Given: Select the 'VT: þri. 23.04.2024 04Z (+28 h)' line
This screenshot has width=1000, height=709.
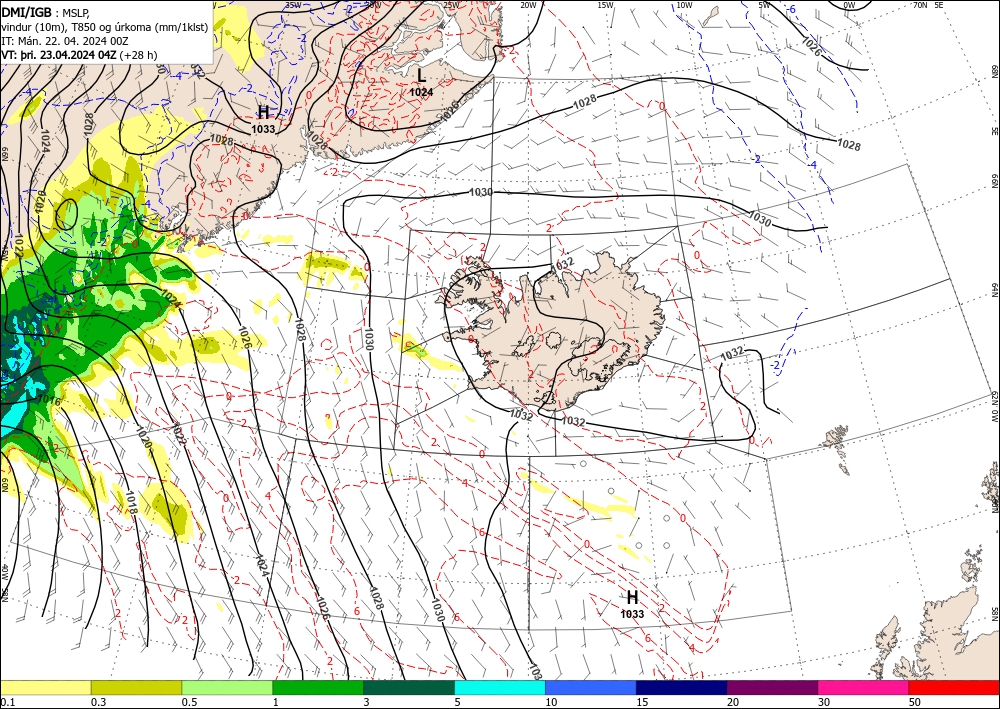Looking at the screenshot, I should click(79, 55).
